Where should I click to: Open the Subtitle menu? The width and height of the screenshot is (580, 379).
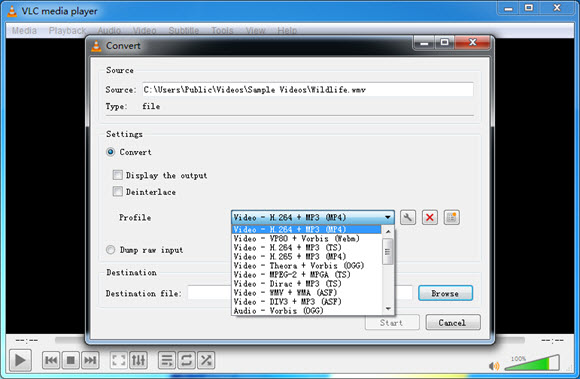click(184, 31)
